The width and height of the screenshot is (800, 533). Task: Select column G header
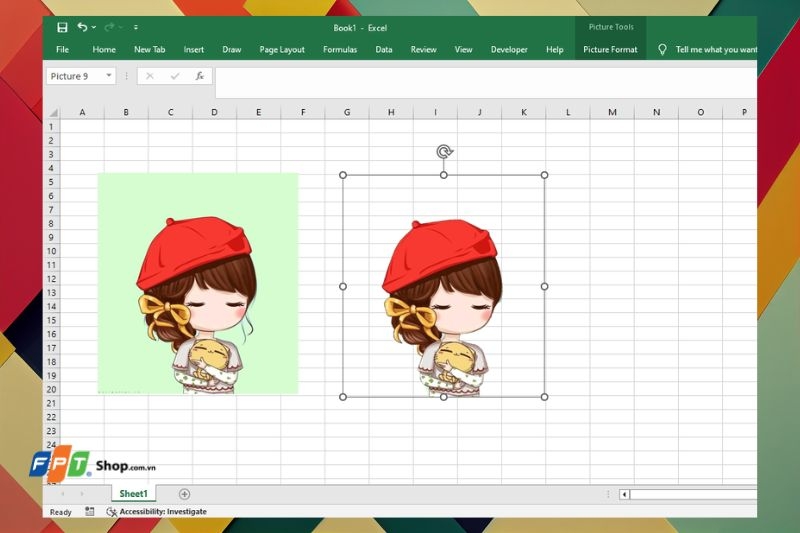[347, 112]
